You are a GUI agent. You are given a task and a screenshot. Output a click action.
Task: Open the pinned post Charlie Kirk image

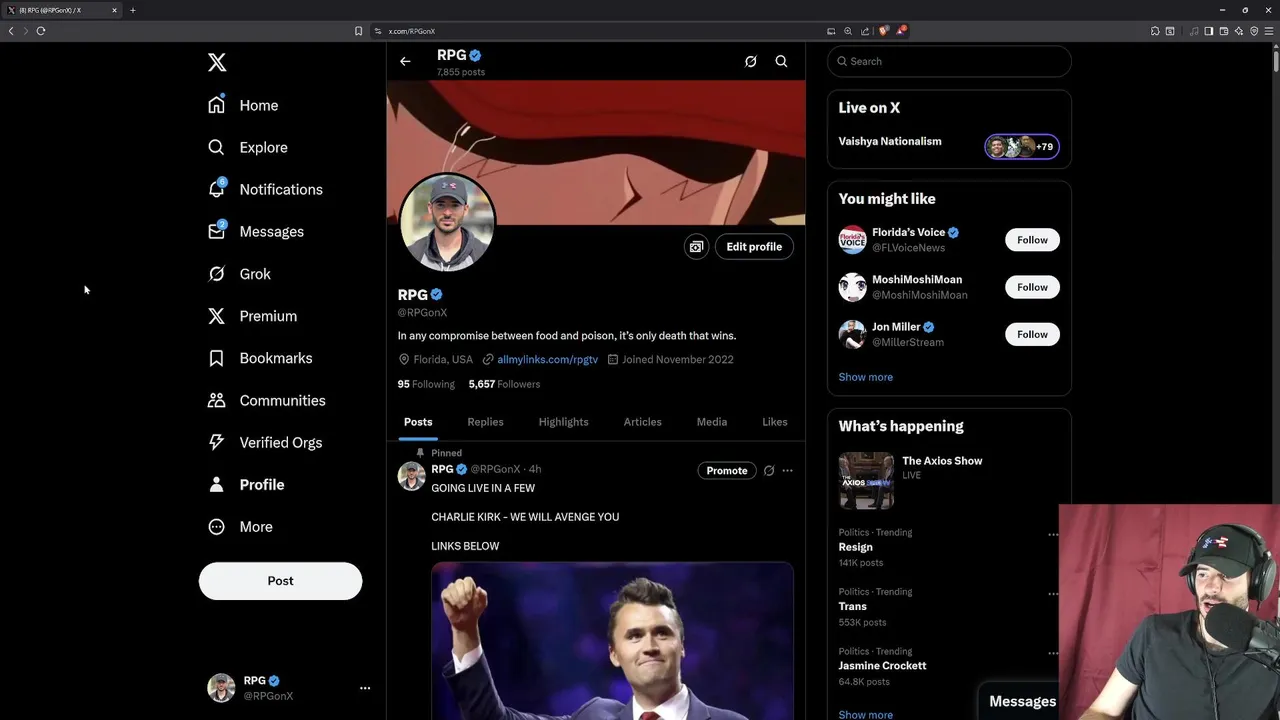point(612,641)
